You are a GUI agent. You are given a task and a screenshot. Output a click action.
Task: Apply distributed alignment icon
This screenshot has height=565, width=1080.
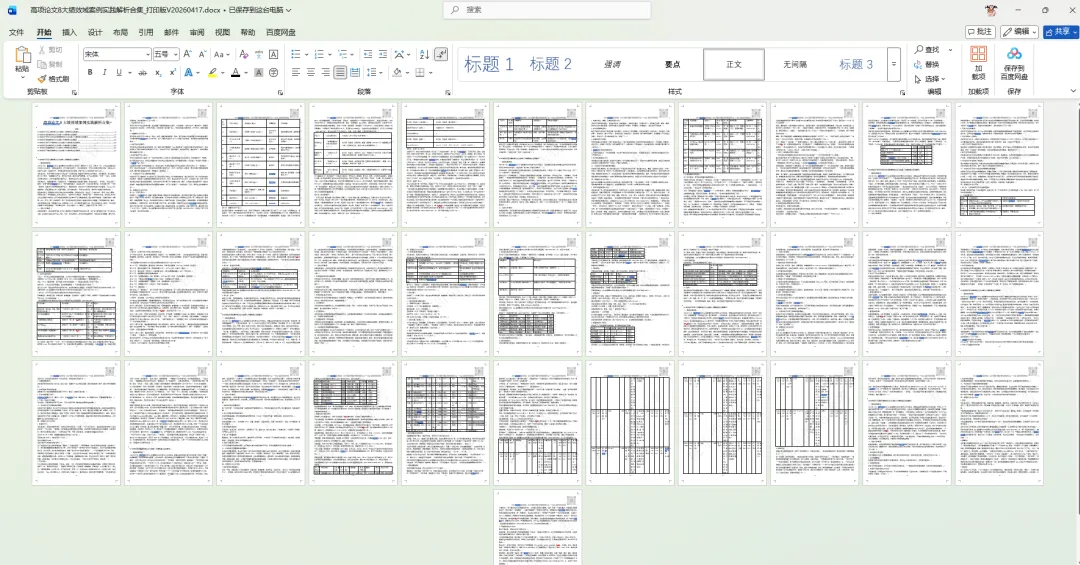coord(355,72)
